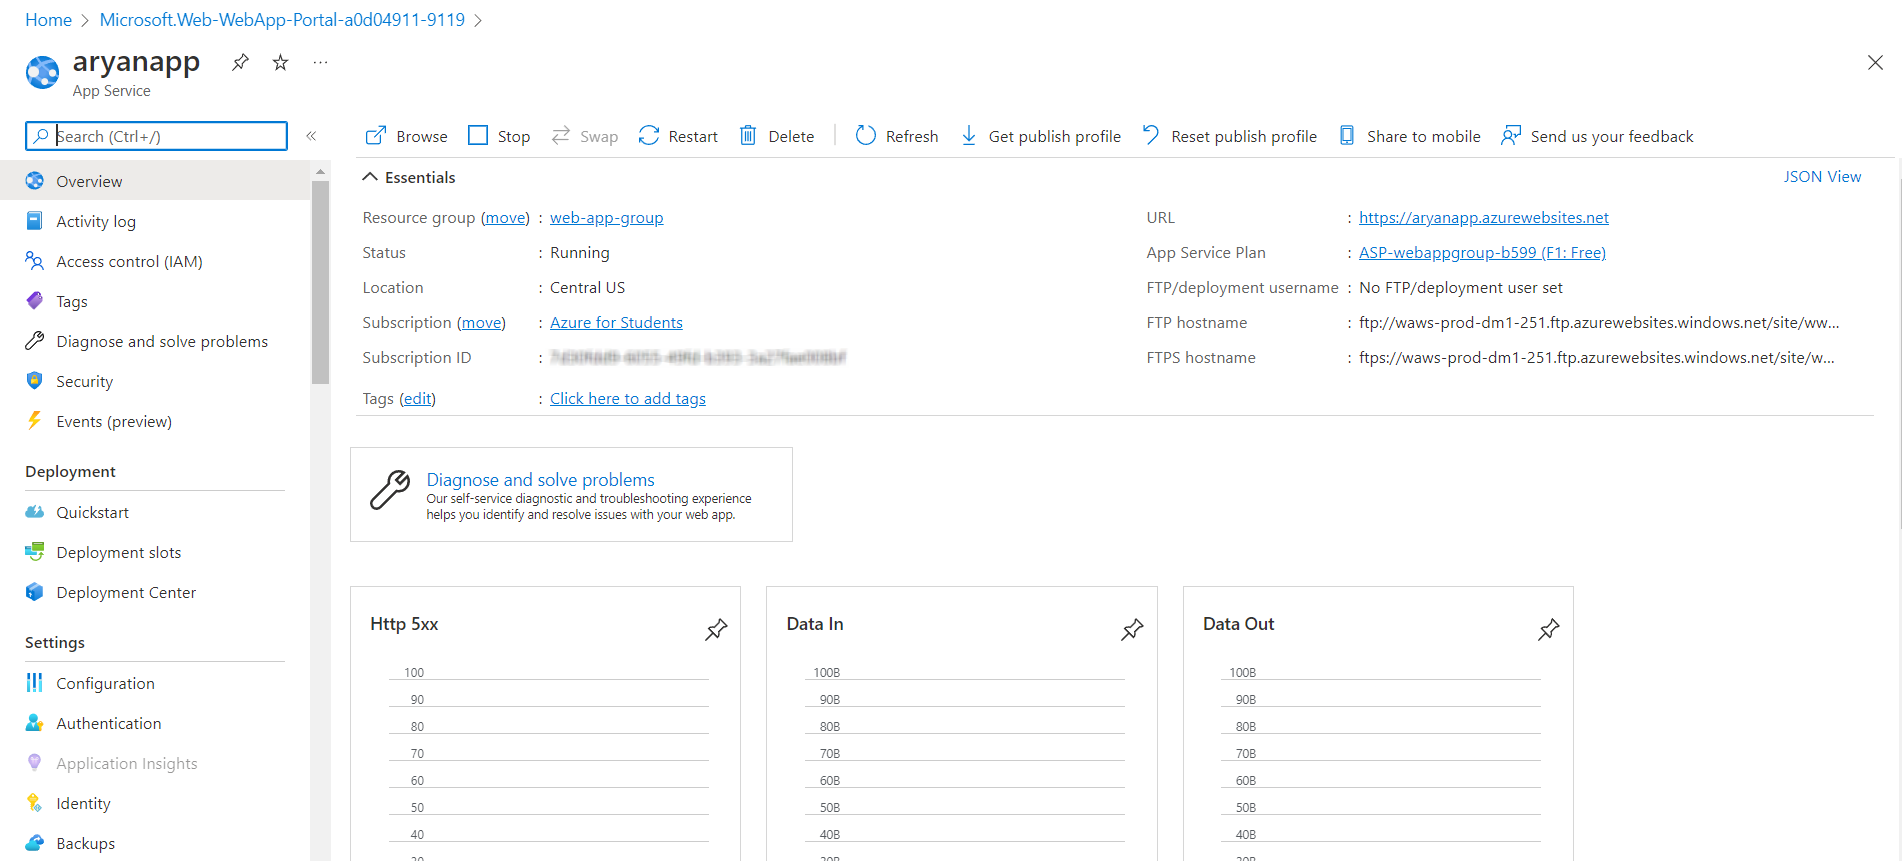Open Security settings

pyautogui.click(x=155, y=381)
